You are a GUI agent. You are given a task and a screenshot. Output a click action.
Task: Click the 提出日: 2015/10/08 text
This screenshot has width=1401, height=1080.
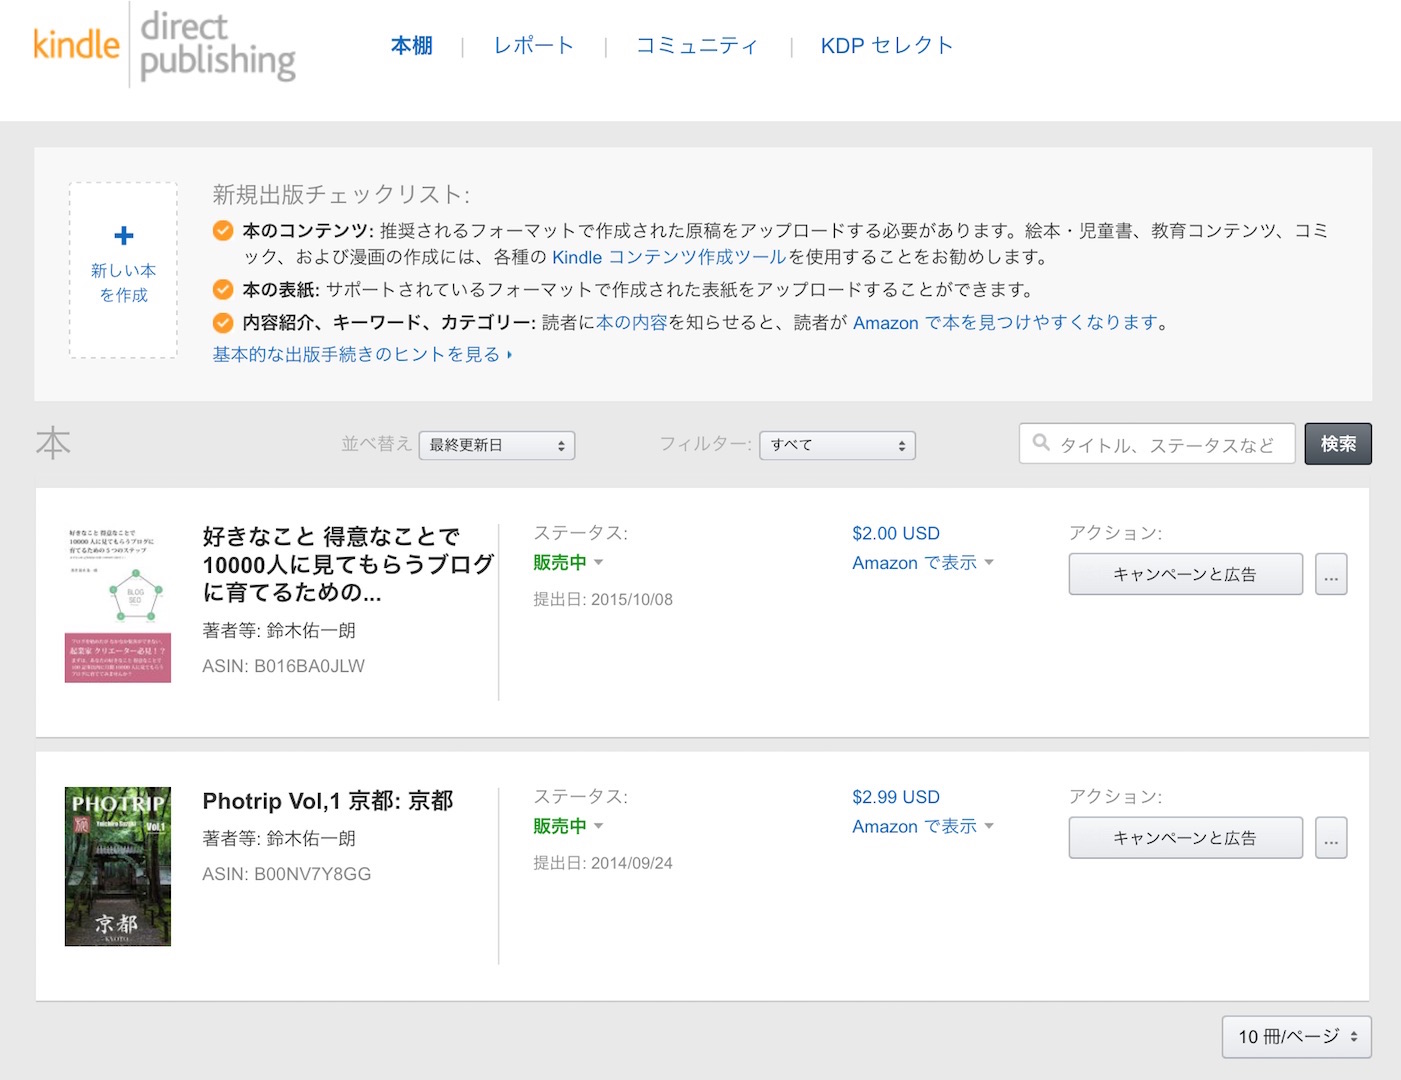pos(603,600)
